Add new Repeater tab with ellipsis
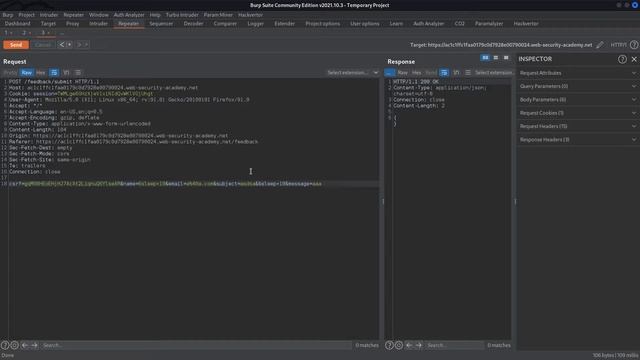The image size is (640, 360). [62, 33]
